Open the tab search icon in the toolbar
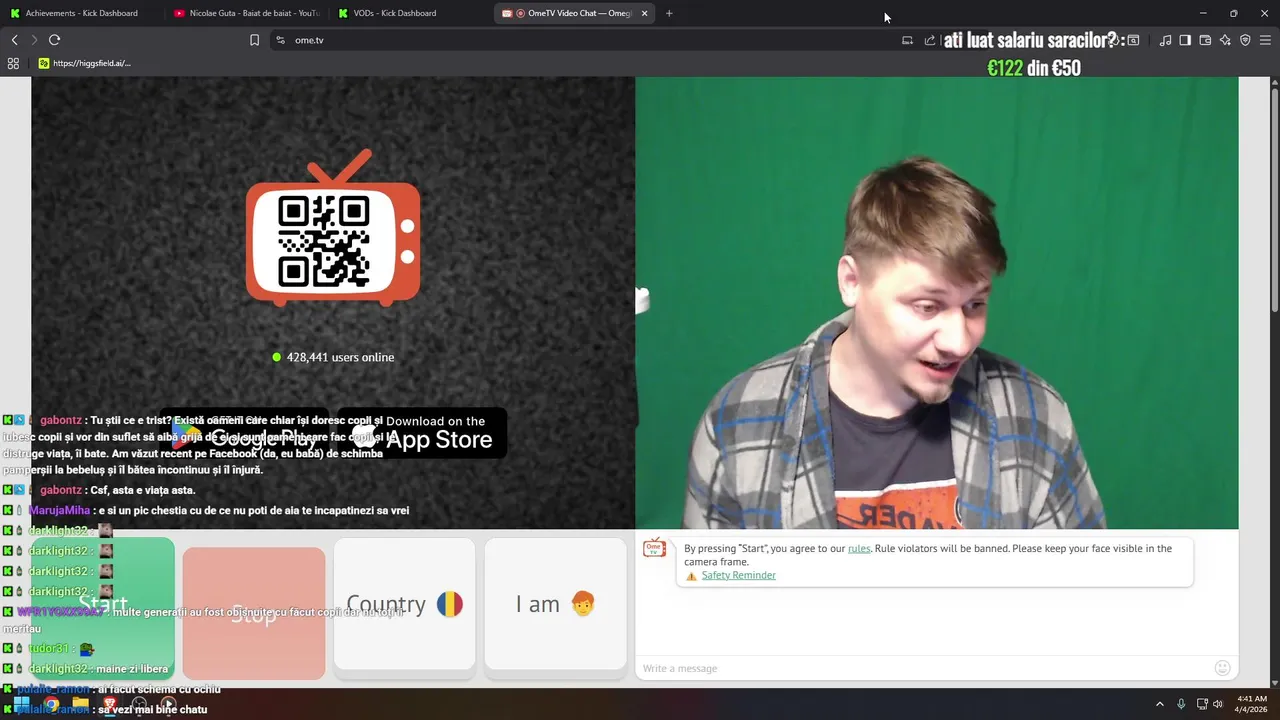This screenshot has width=1280, height=720. pos(1133,40)
